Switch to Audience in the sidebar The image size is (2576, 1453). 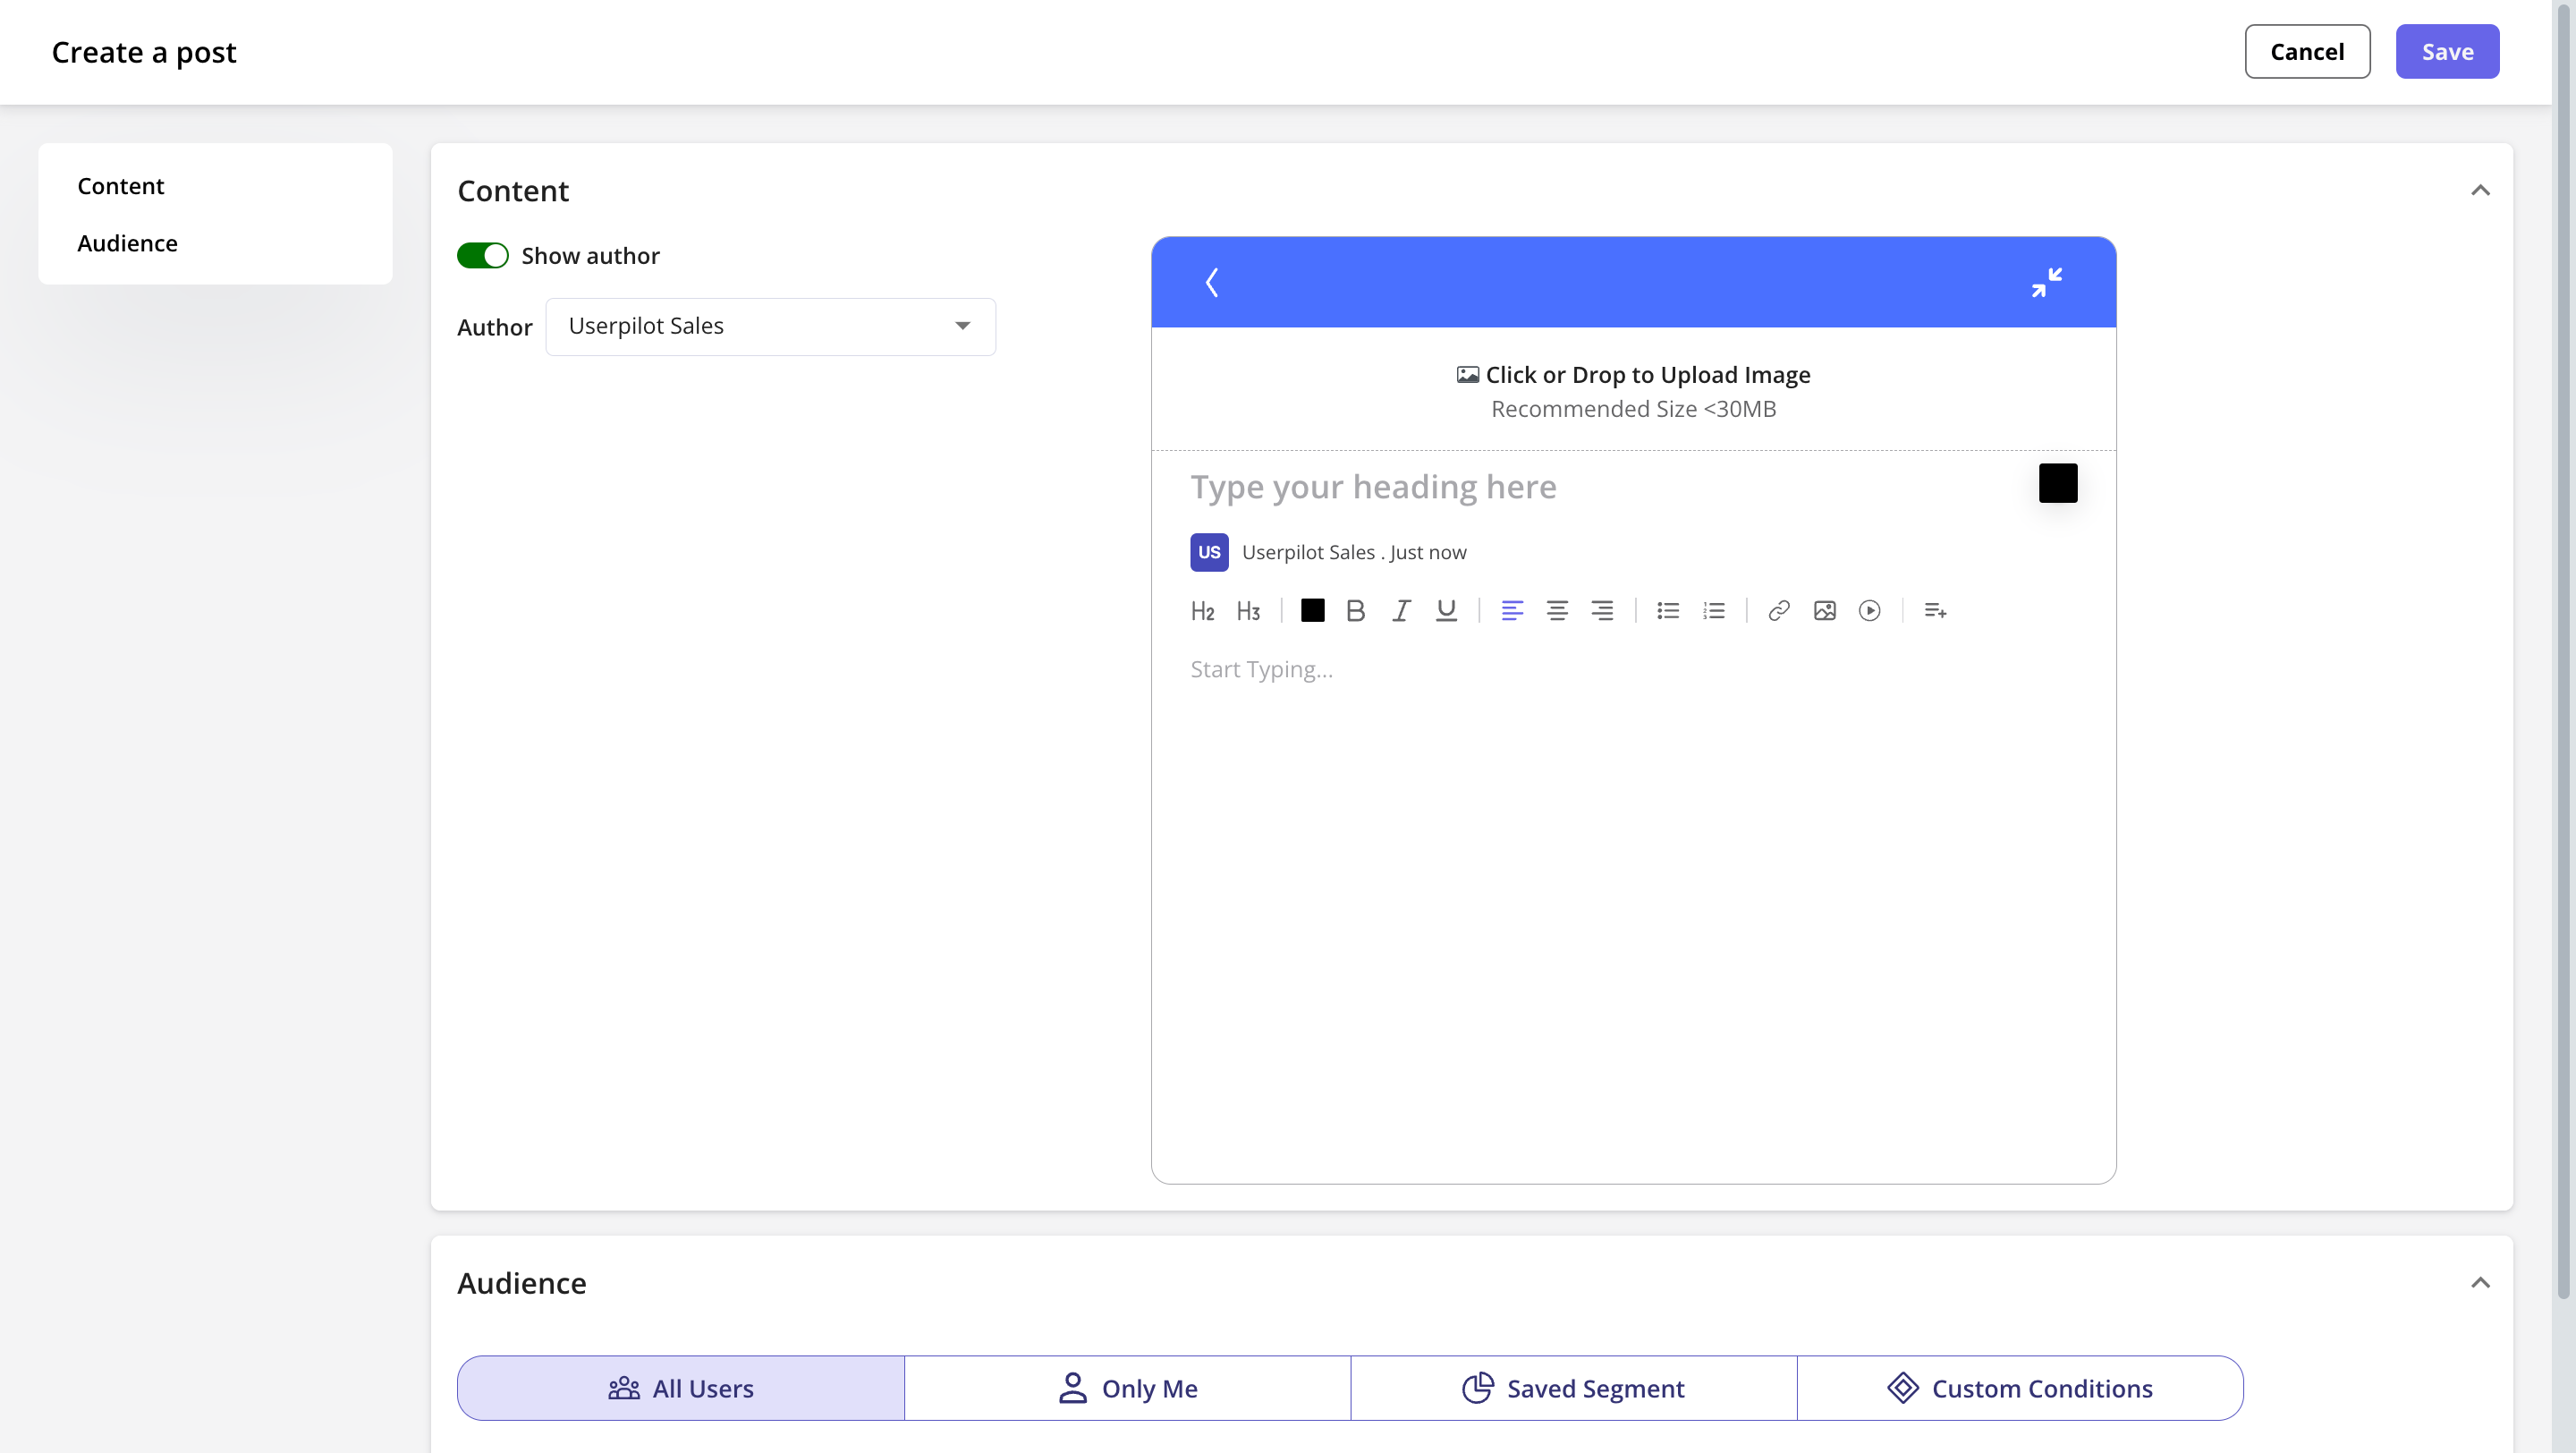127,242
